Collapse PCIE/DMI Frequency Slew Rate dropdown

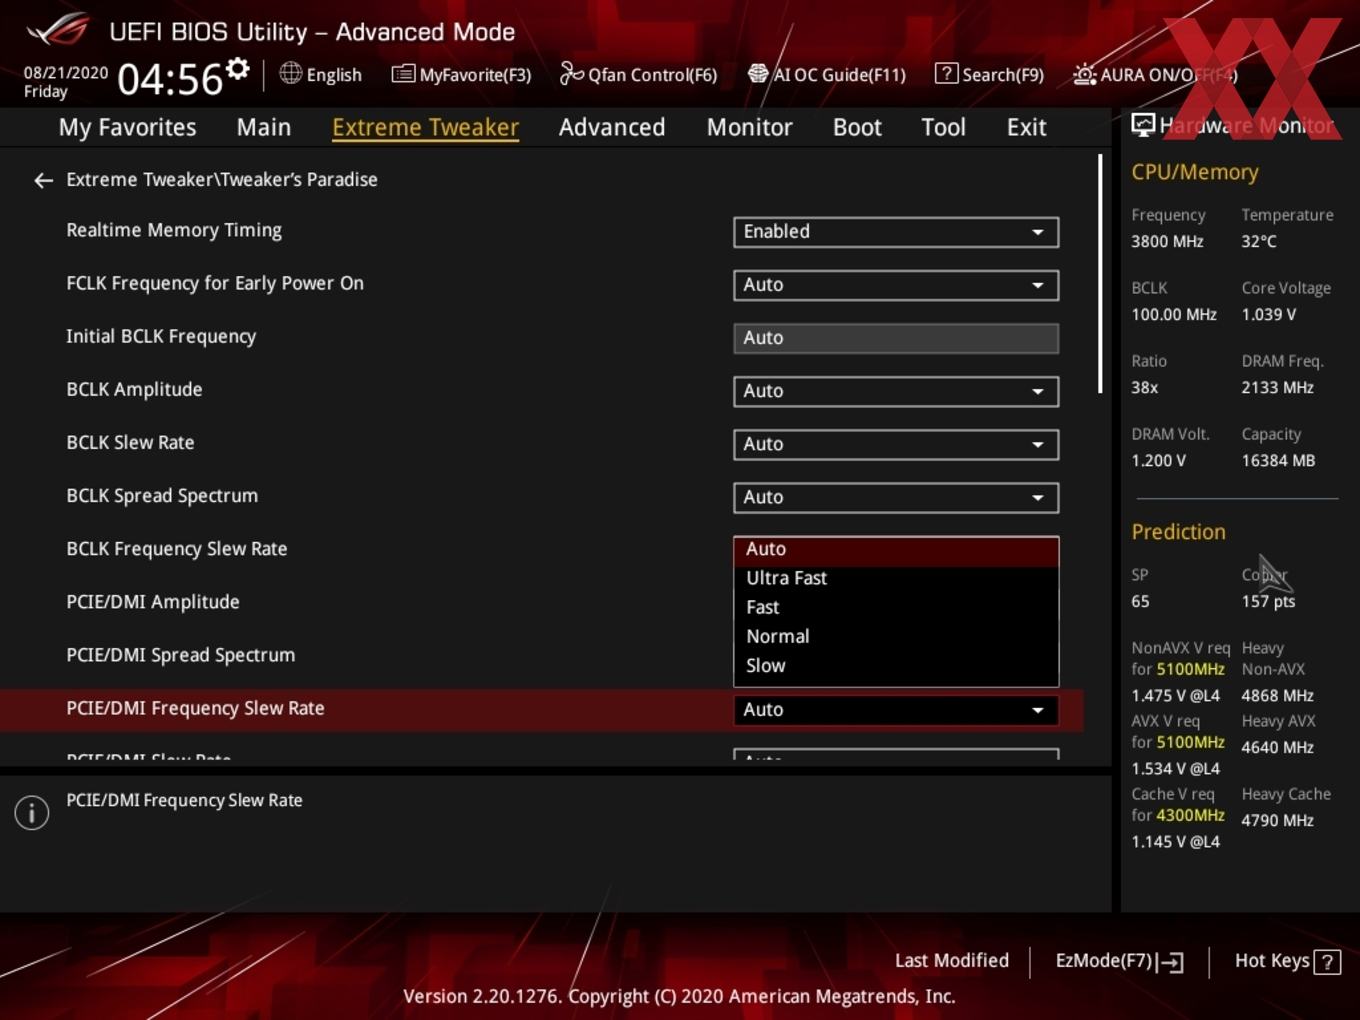pyautogui.click(x=896, y=710)
